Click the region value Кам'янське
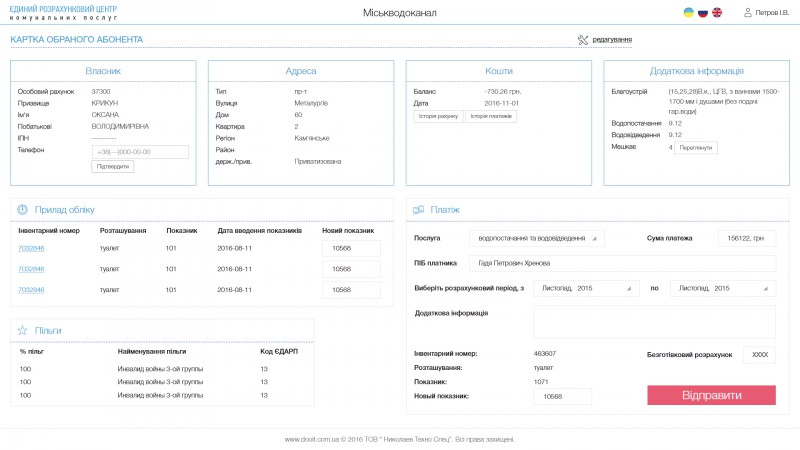The width and height of the screenshot is (800, 450). click(312, 138)
